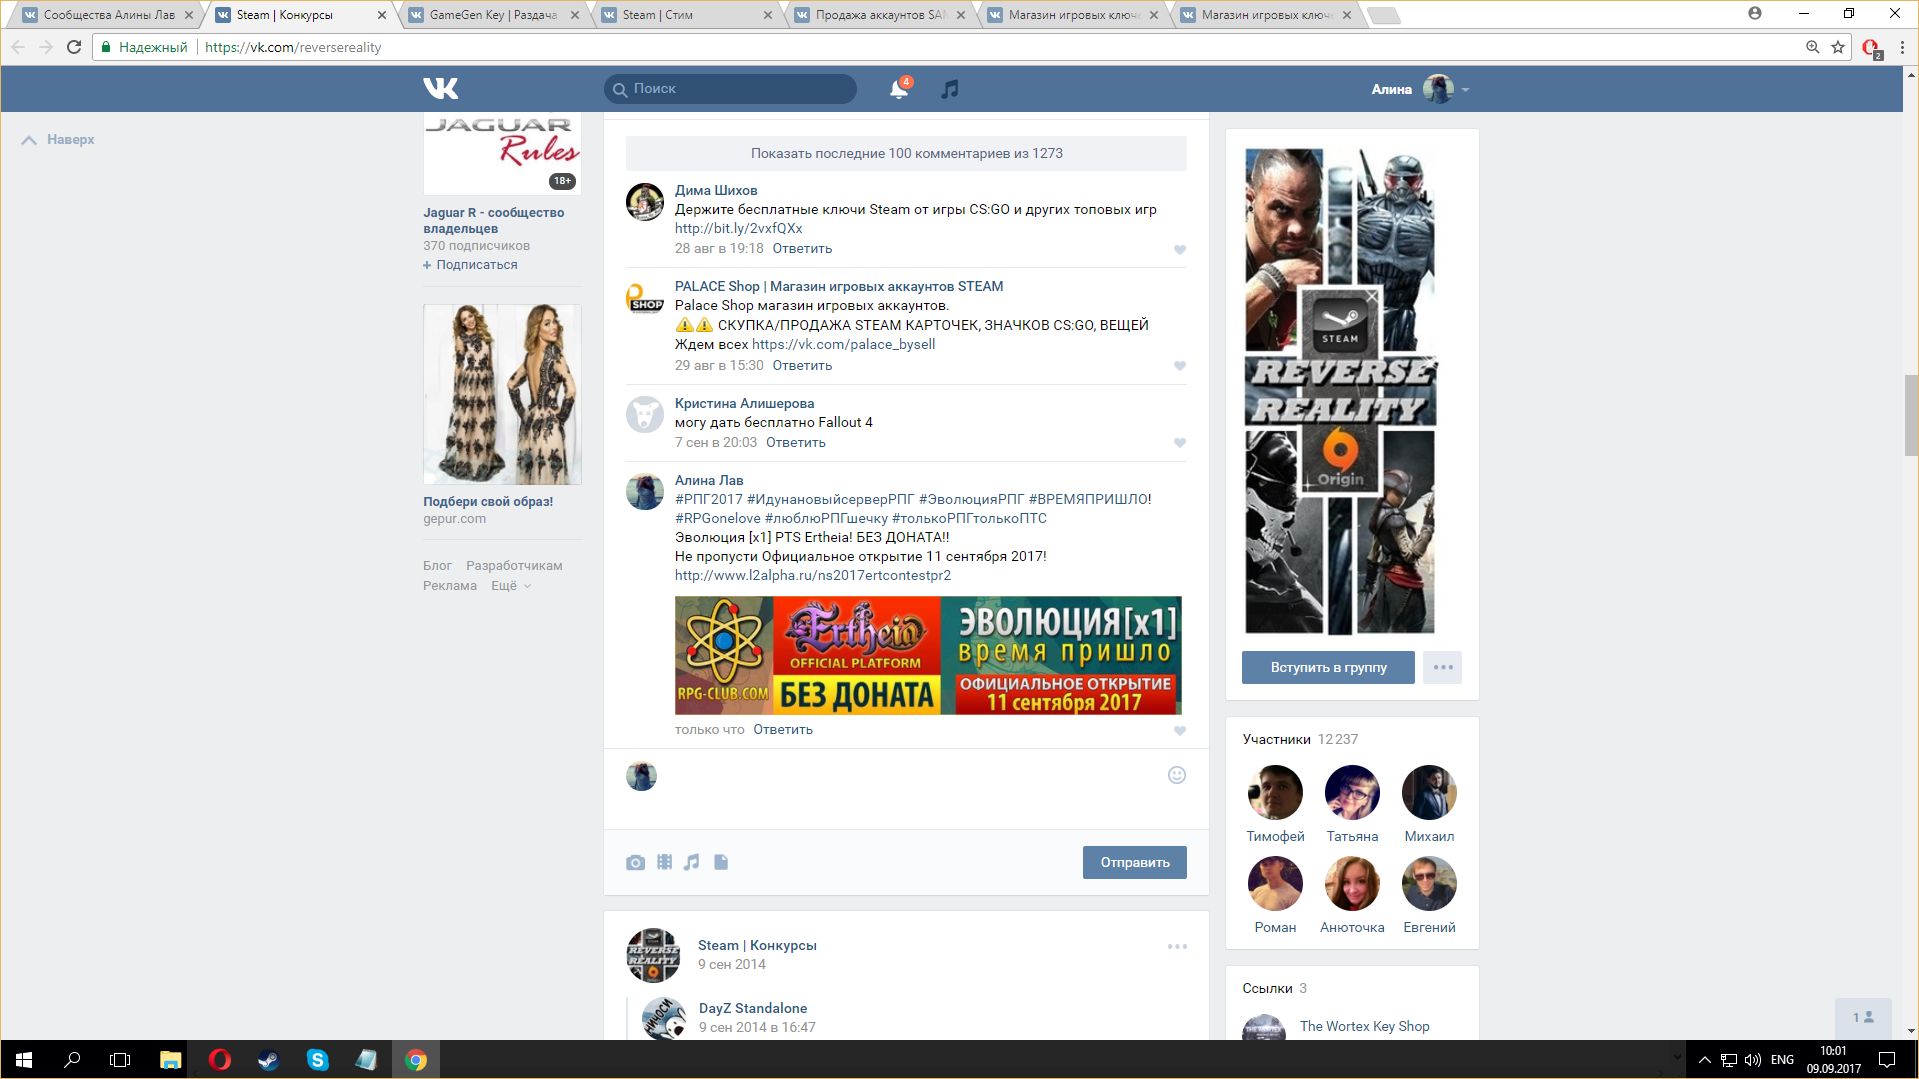Switch to GameGen Key tab
The height and width of the screenshot is (1079, 1919).
click(490, 15)
